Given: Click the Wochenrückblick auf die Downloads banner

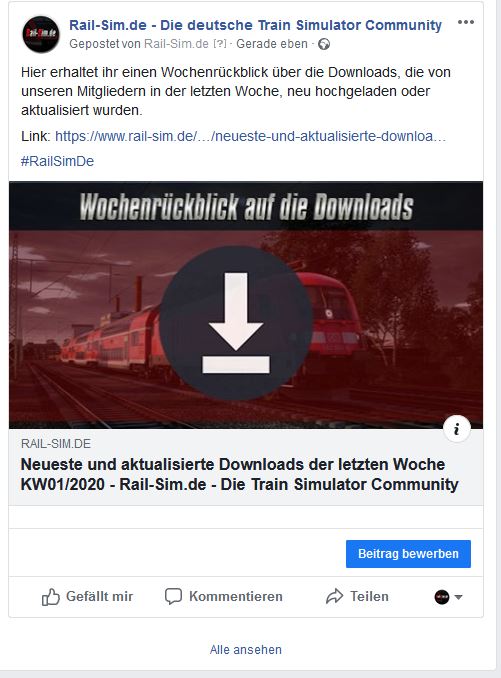Looking at the screenshot, I should tap(246, 206).
